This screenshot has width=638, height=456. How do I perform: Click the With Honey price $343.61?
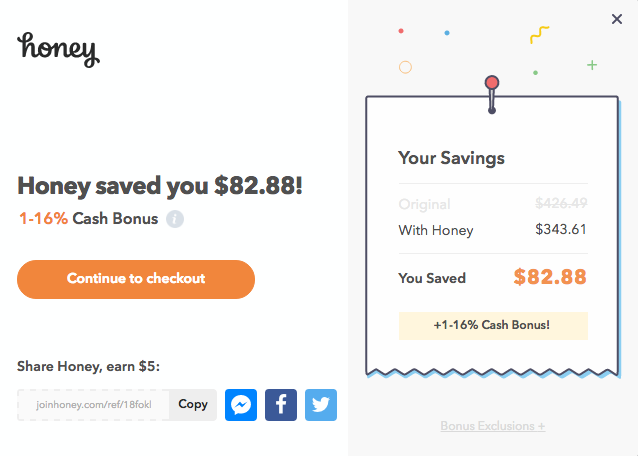pos(560,230)
